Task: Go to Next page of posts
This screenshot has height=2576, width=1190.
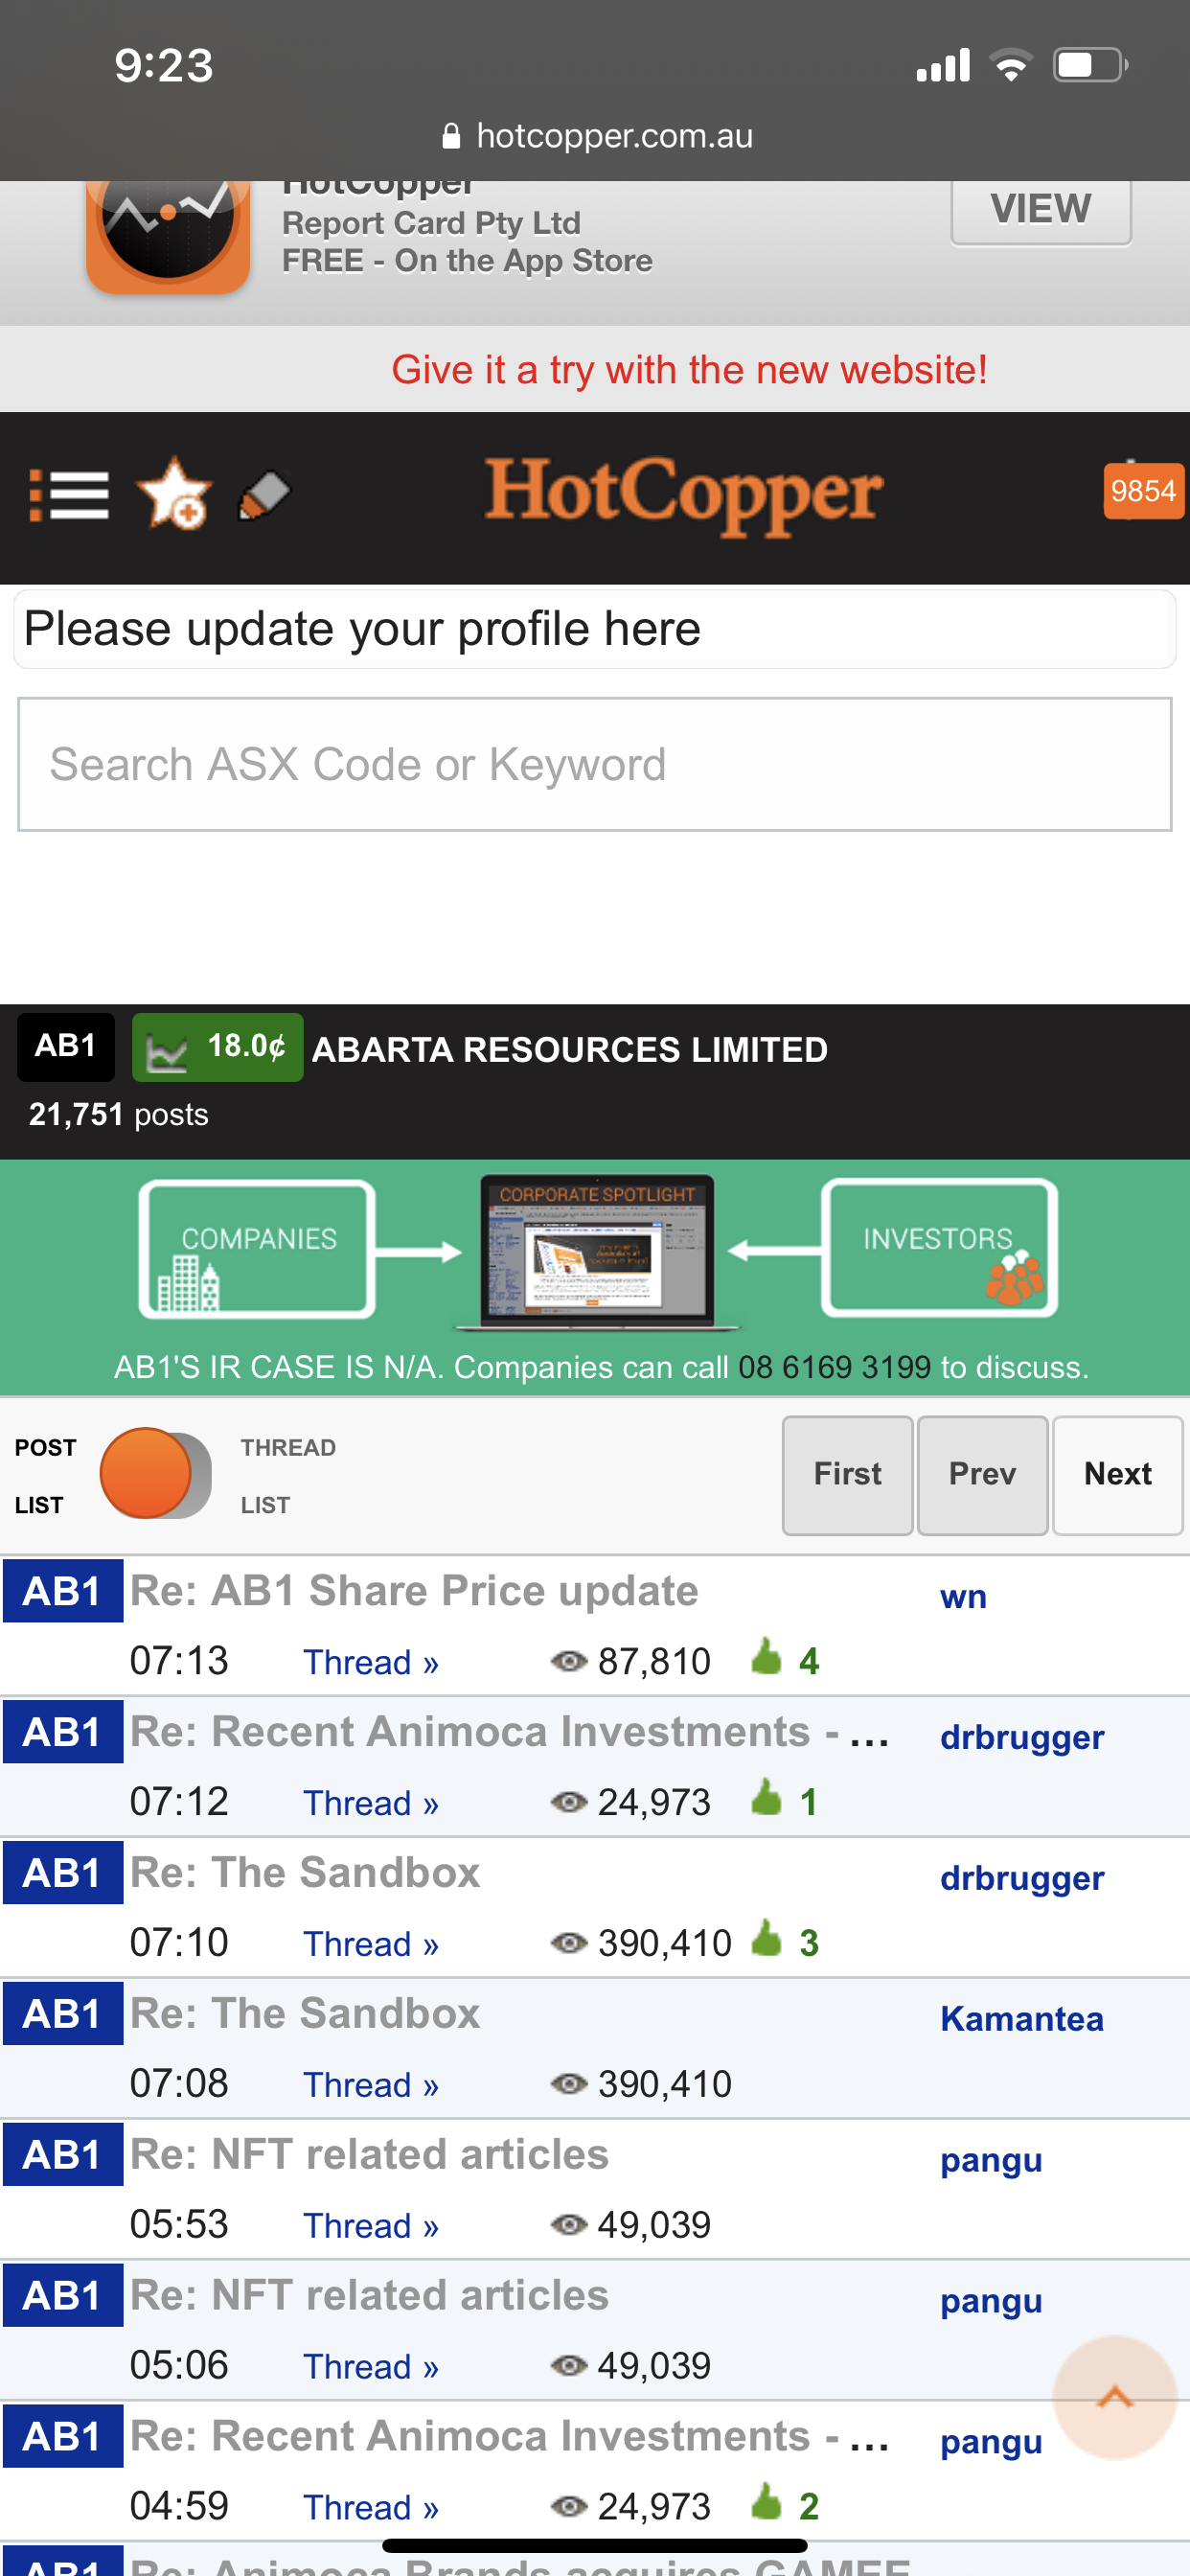Action: pyautogui.click(x=1118, y=1475)
